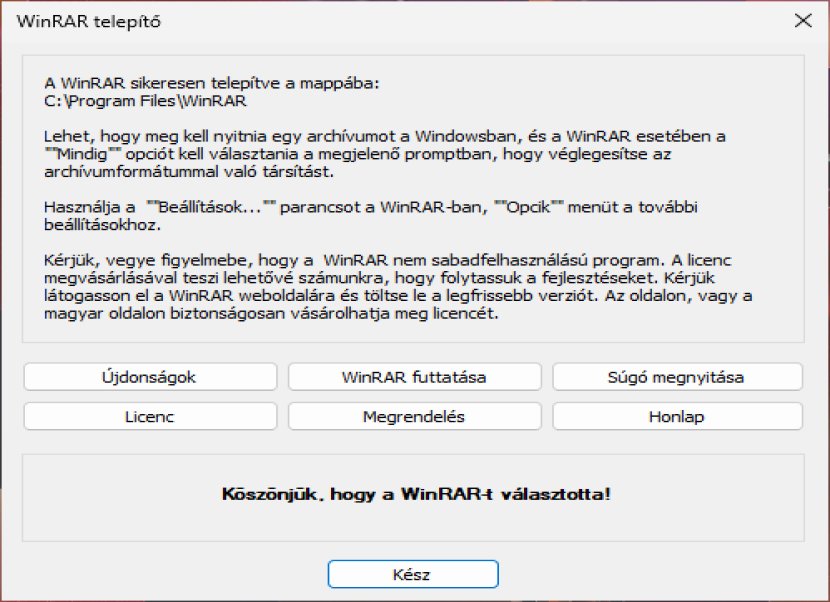Viewport: 830px width, 602px height.
Task: Select the path text C:\Program Files\WinRAR
Action: point(146,101)
